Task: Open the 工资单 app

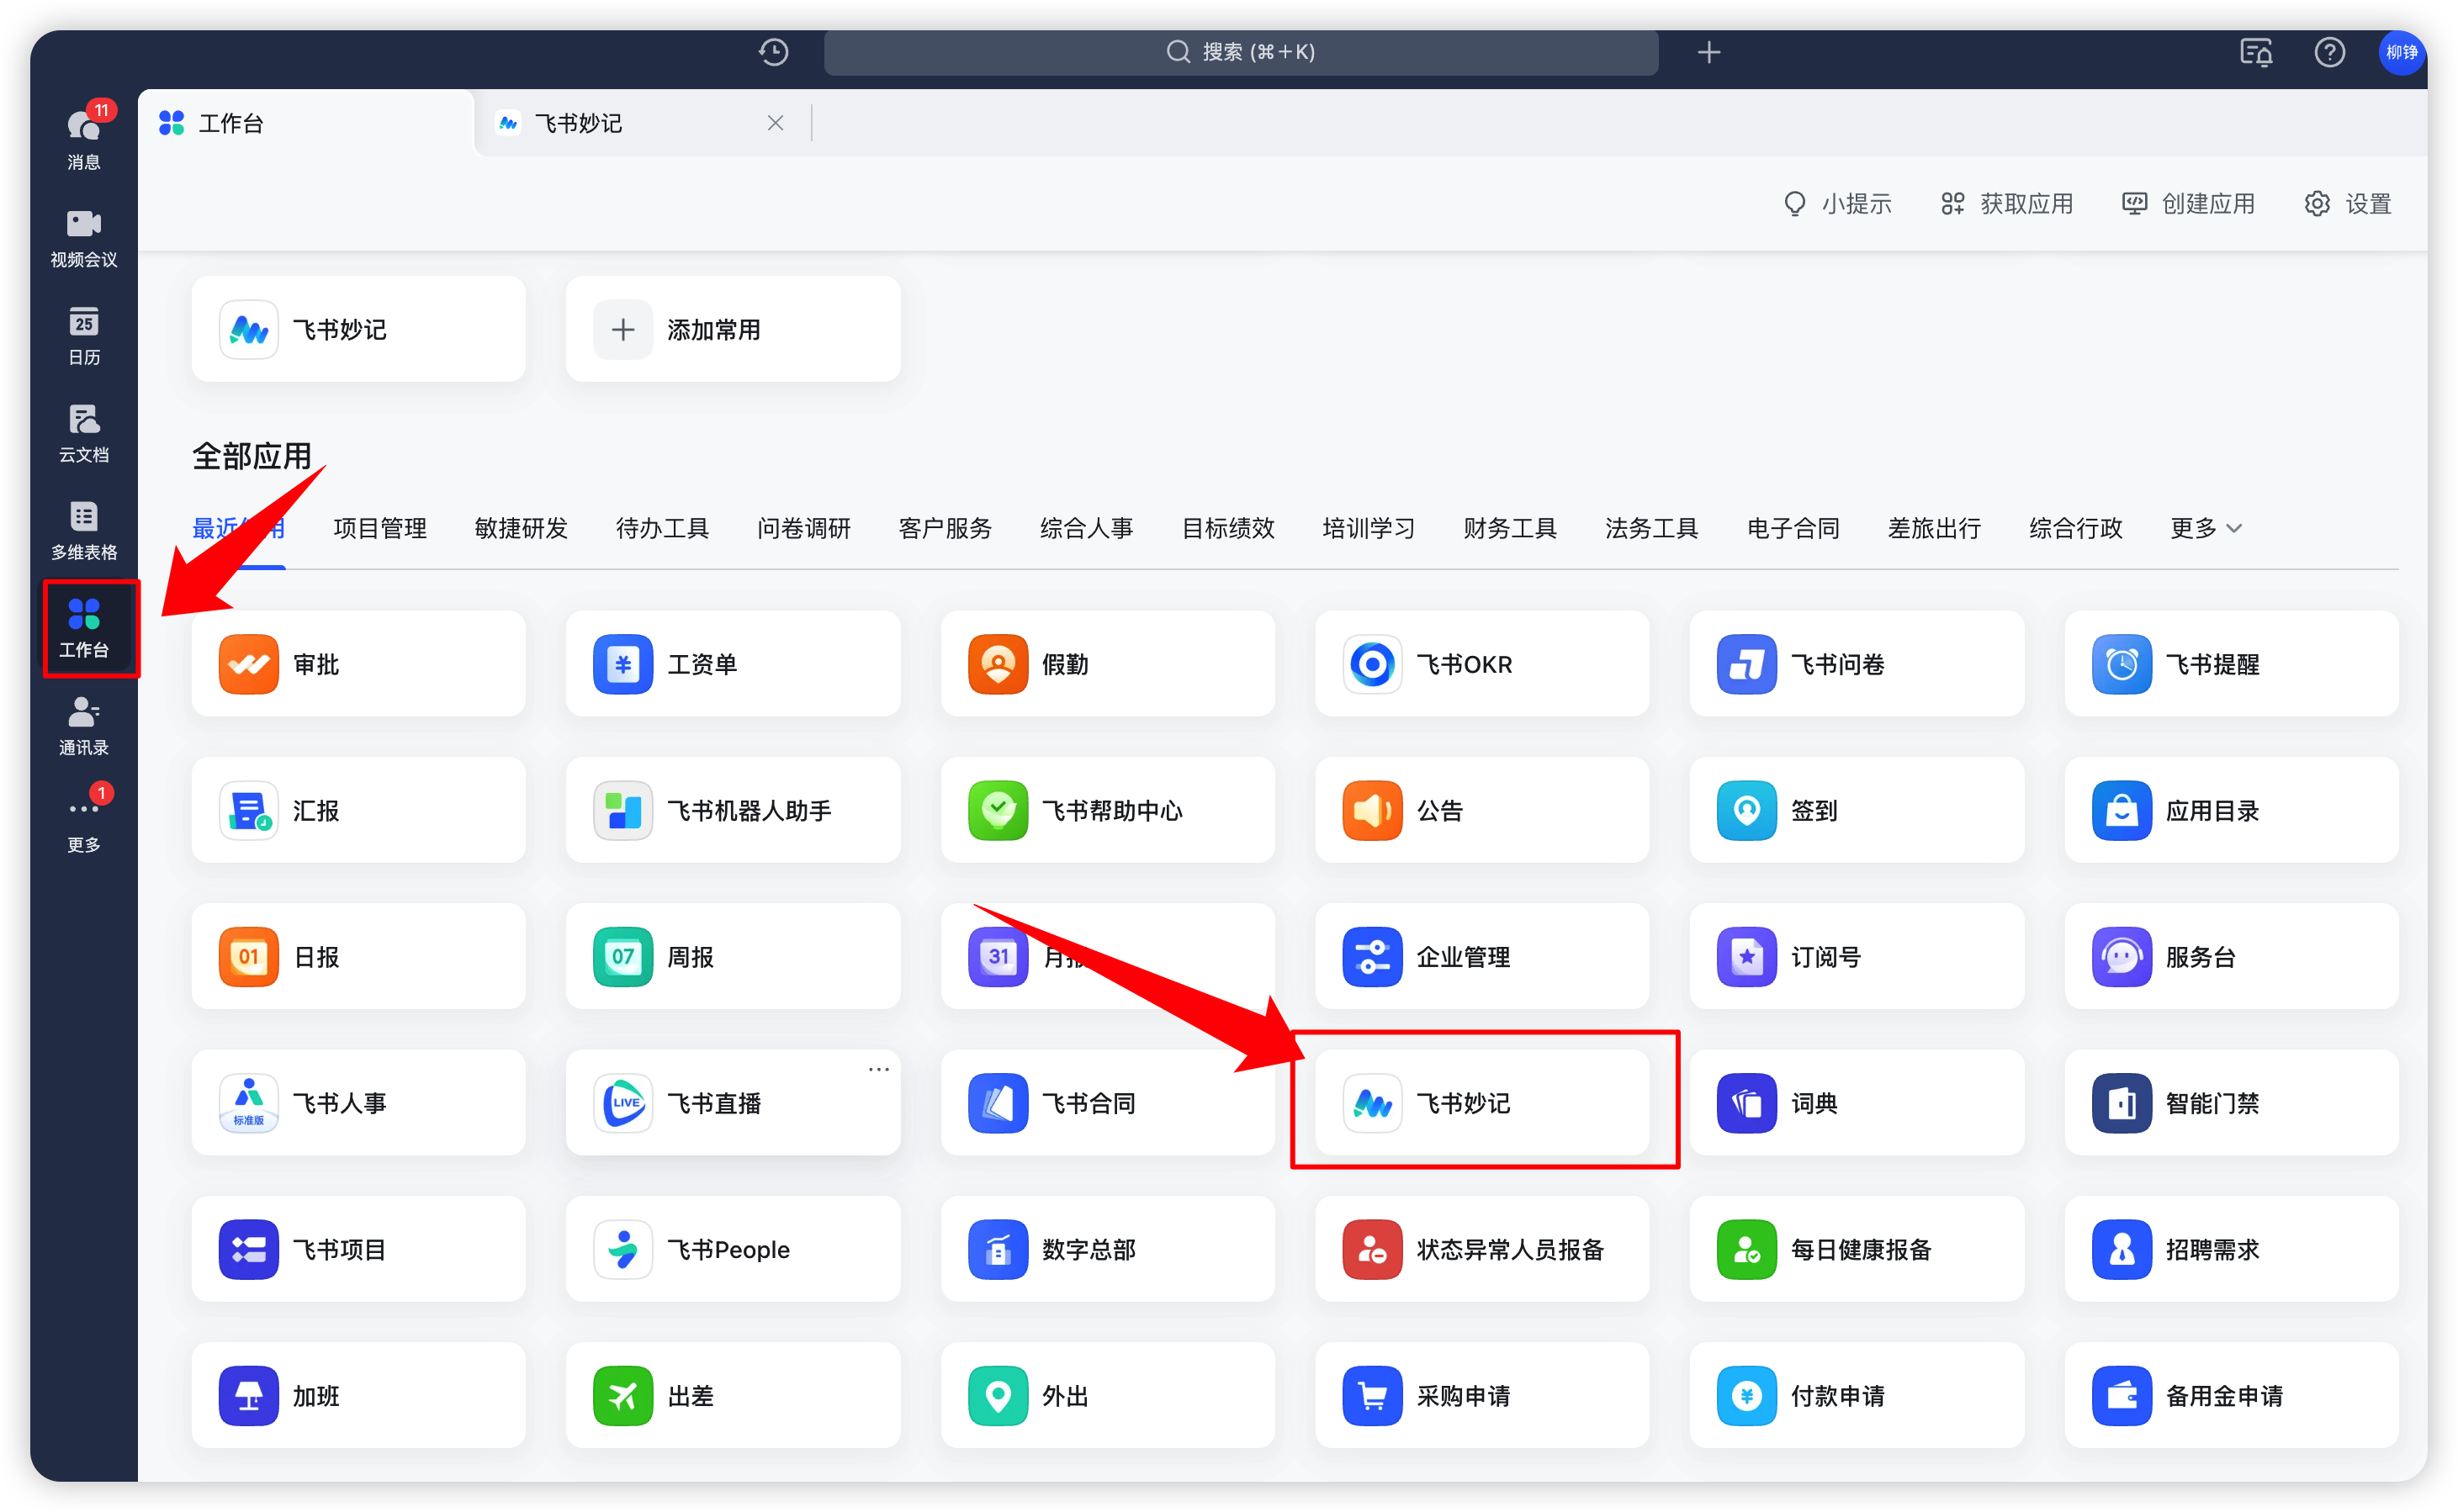Action: (733, 664)
